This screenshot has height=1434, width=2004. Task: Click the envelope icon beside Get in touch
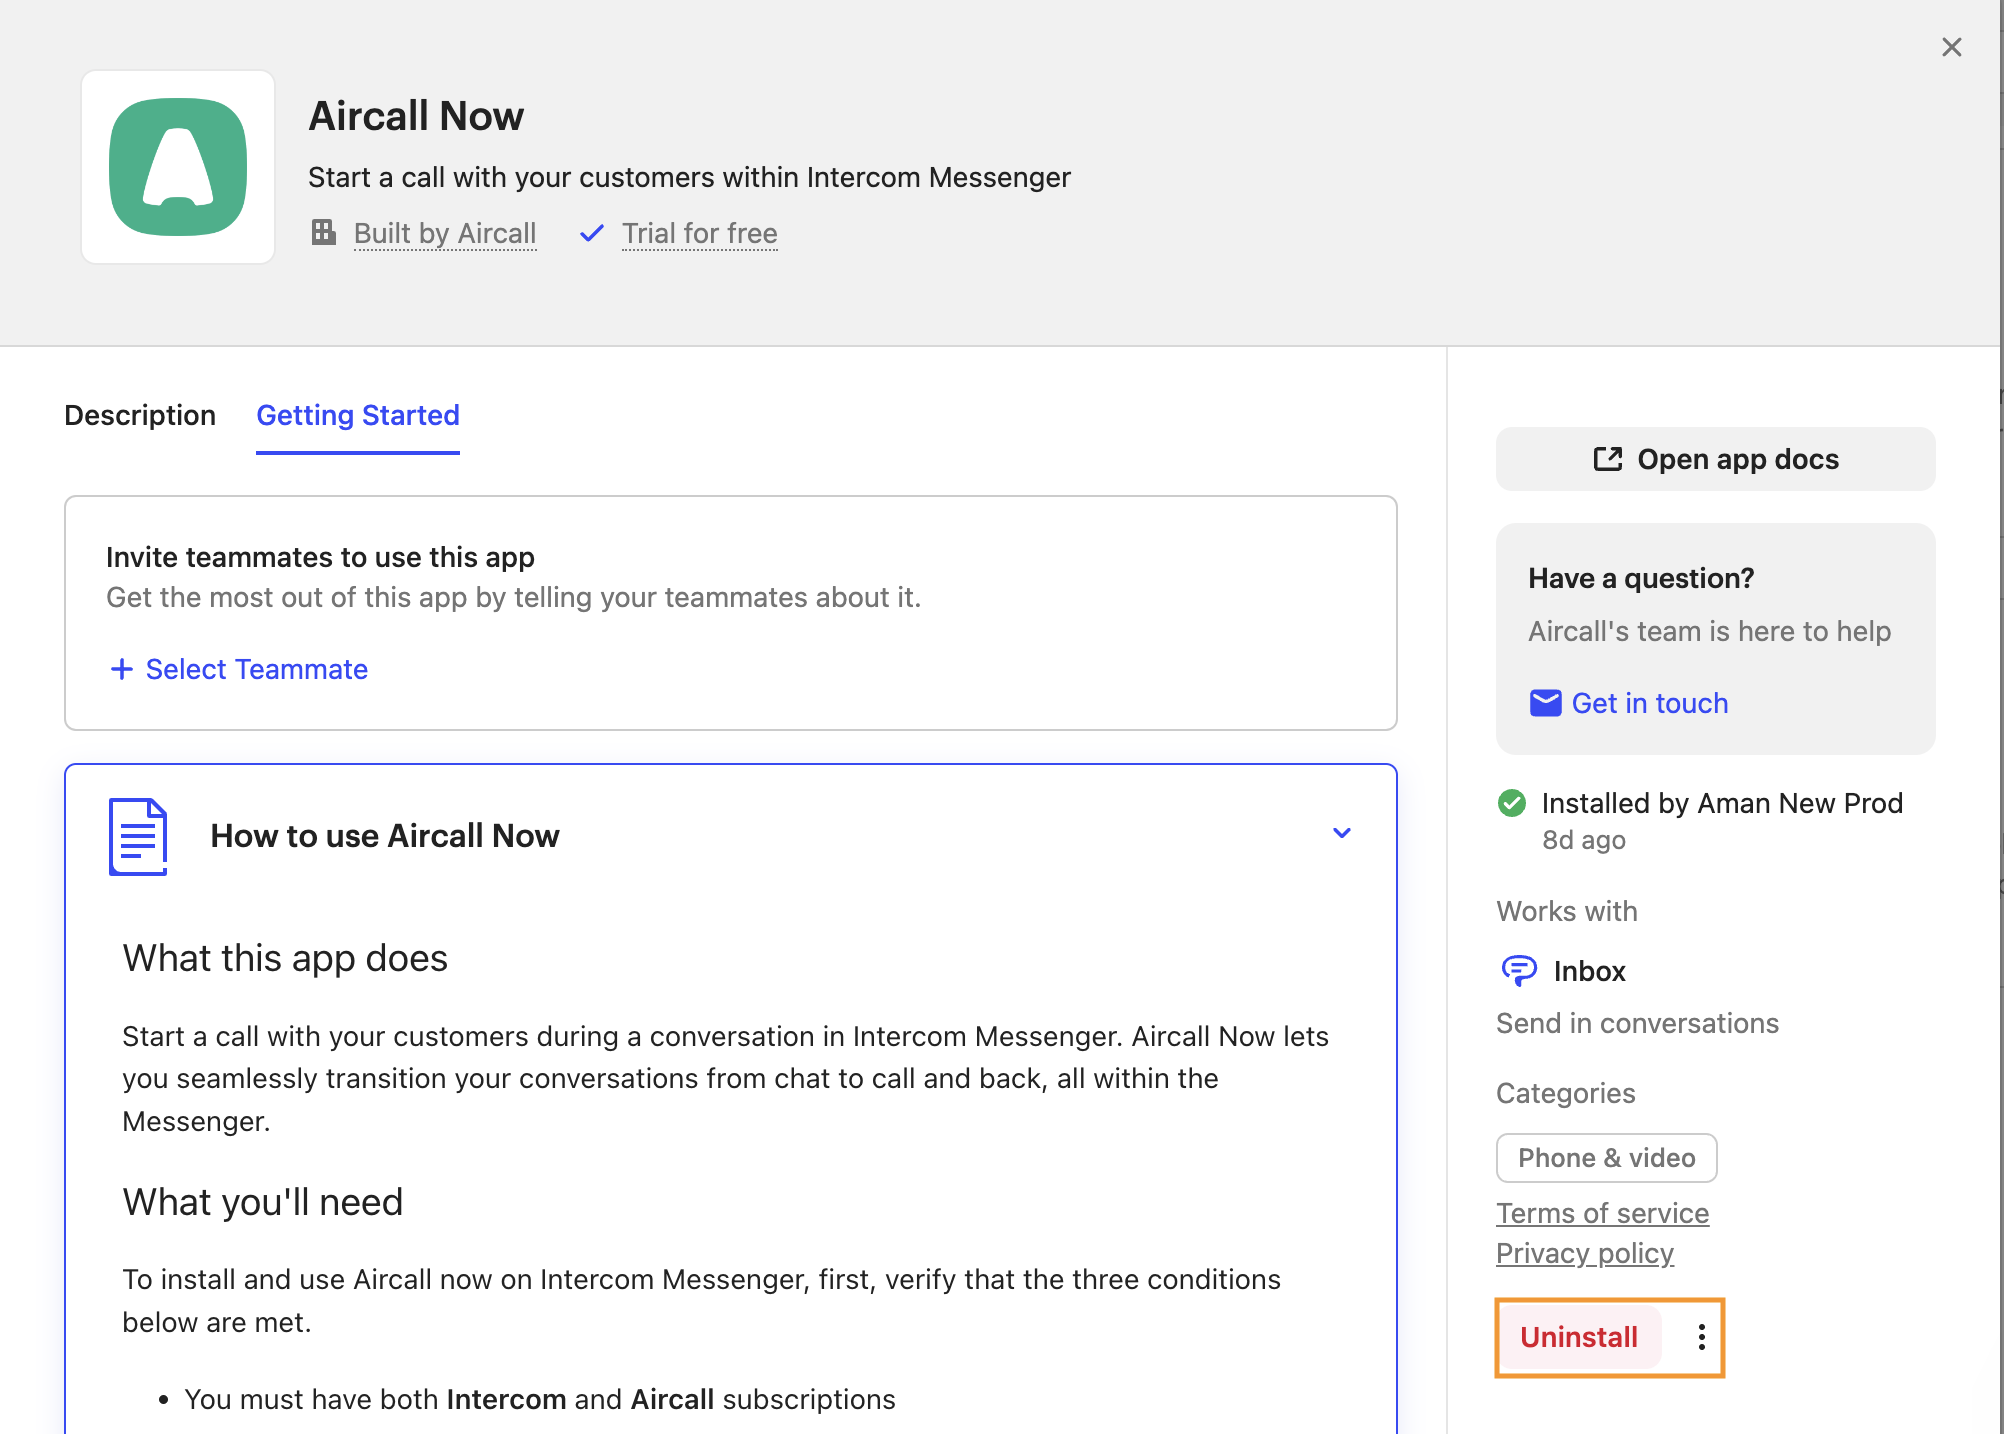click(x=1545, y=703)
